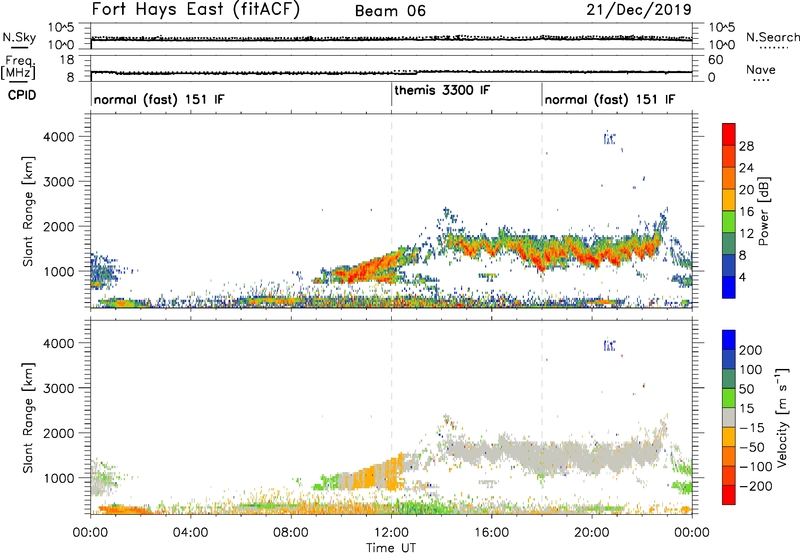This screenshot has width=800, height=554.
Task: Click the "08:00" time tick label
Action: click(291, 533)
